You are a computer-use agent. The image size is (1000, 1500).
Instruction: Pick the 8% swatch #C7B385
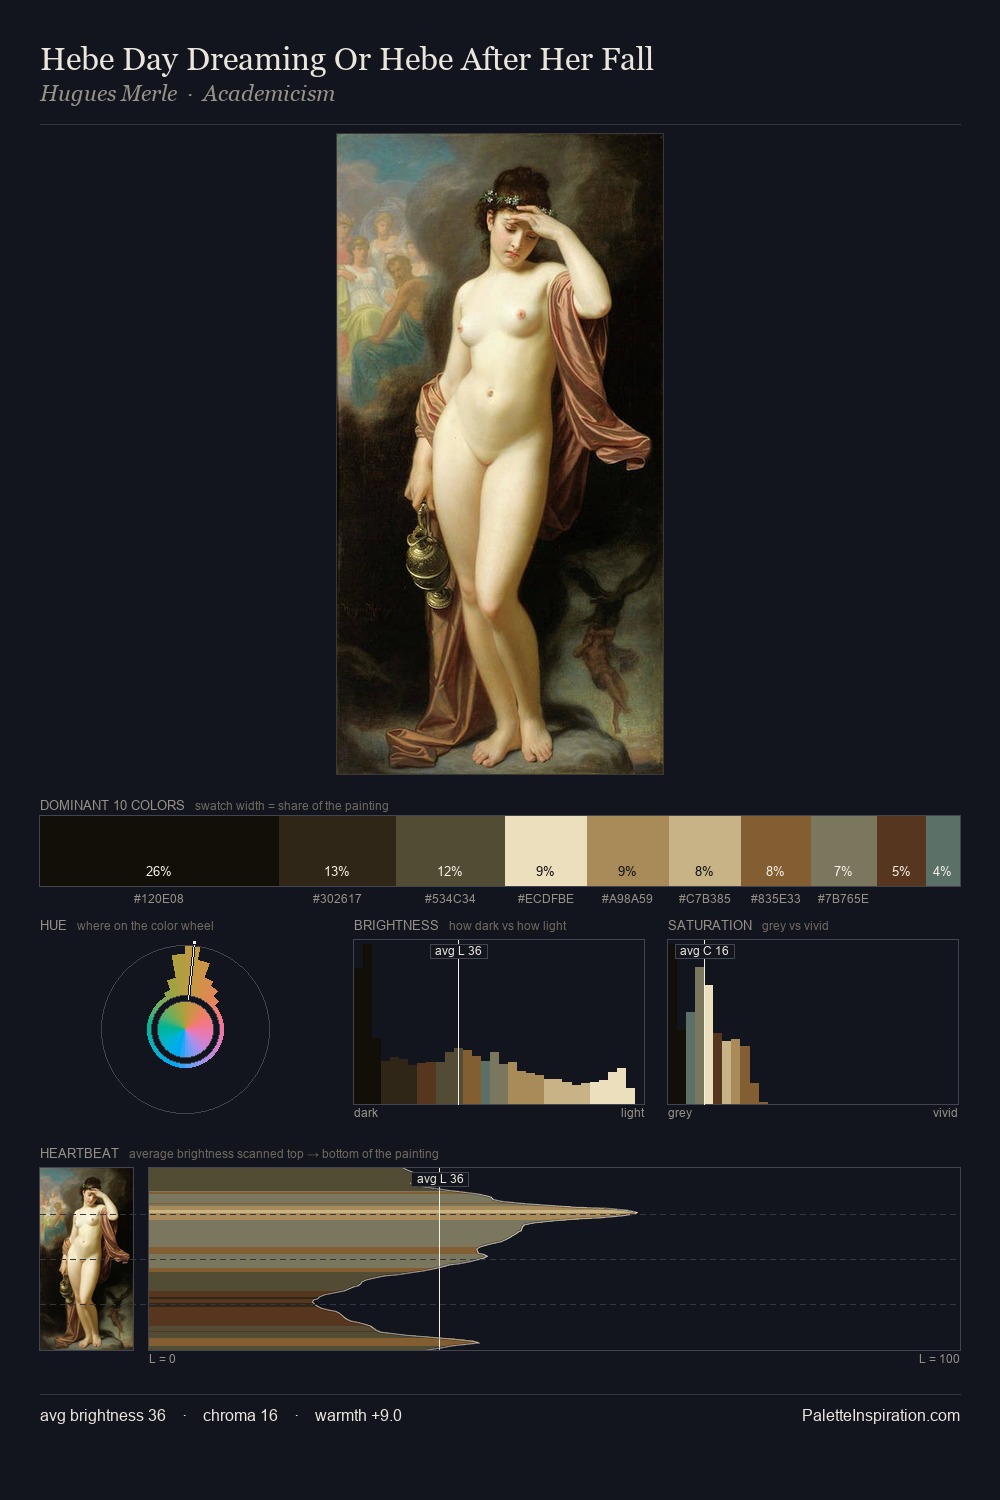pos(704,851)
